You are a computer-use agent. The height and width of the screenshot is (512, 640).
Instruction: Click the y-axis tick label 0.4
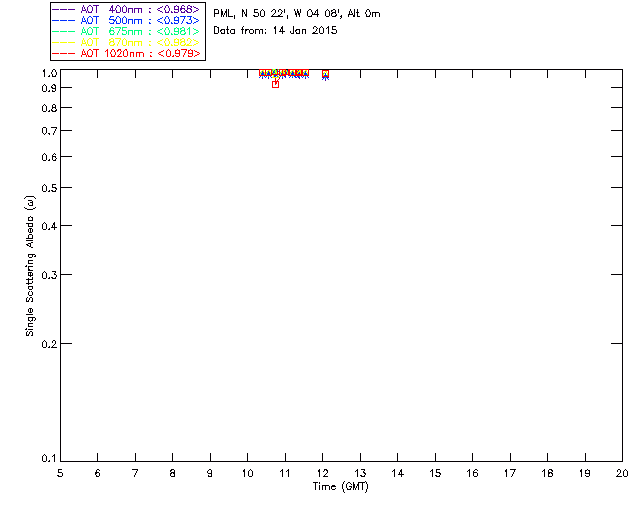(49, 226)
